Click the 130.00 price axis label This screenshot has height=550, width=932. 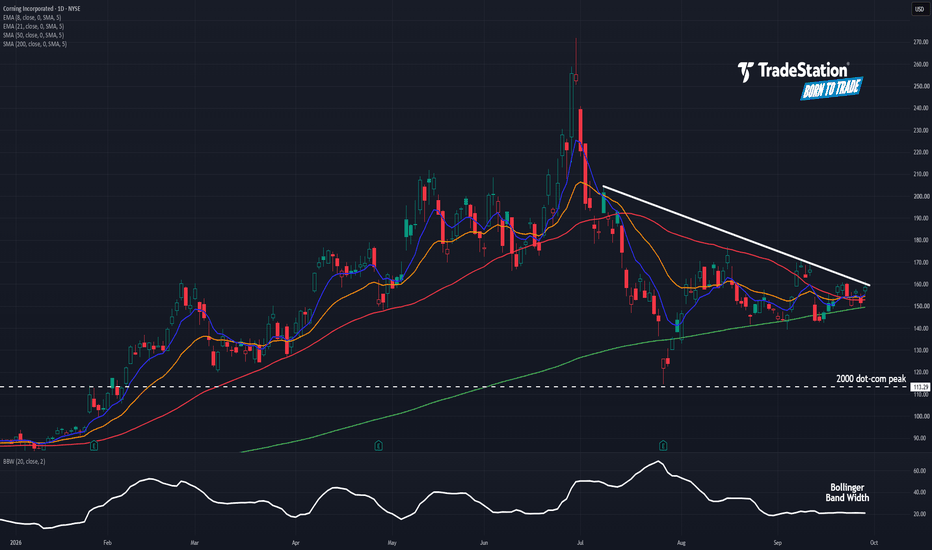[921, 350]
